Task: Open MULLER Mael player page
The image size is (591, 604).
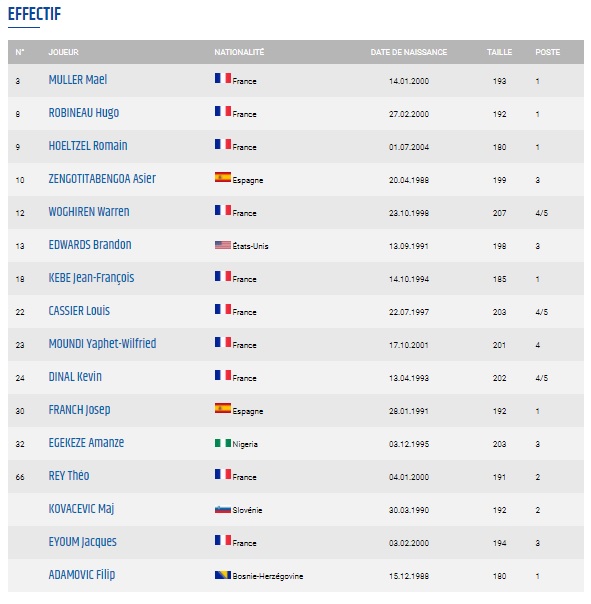Action: click(78, 80)
